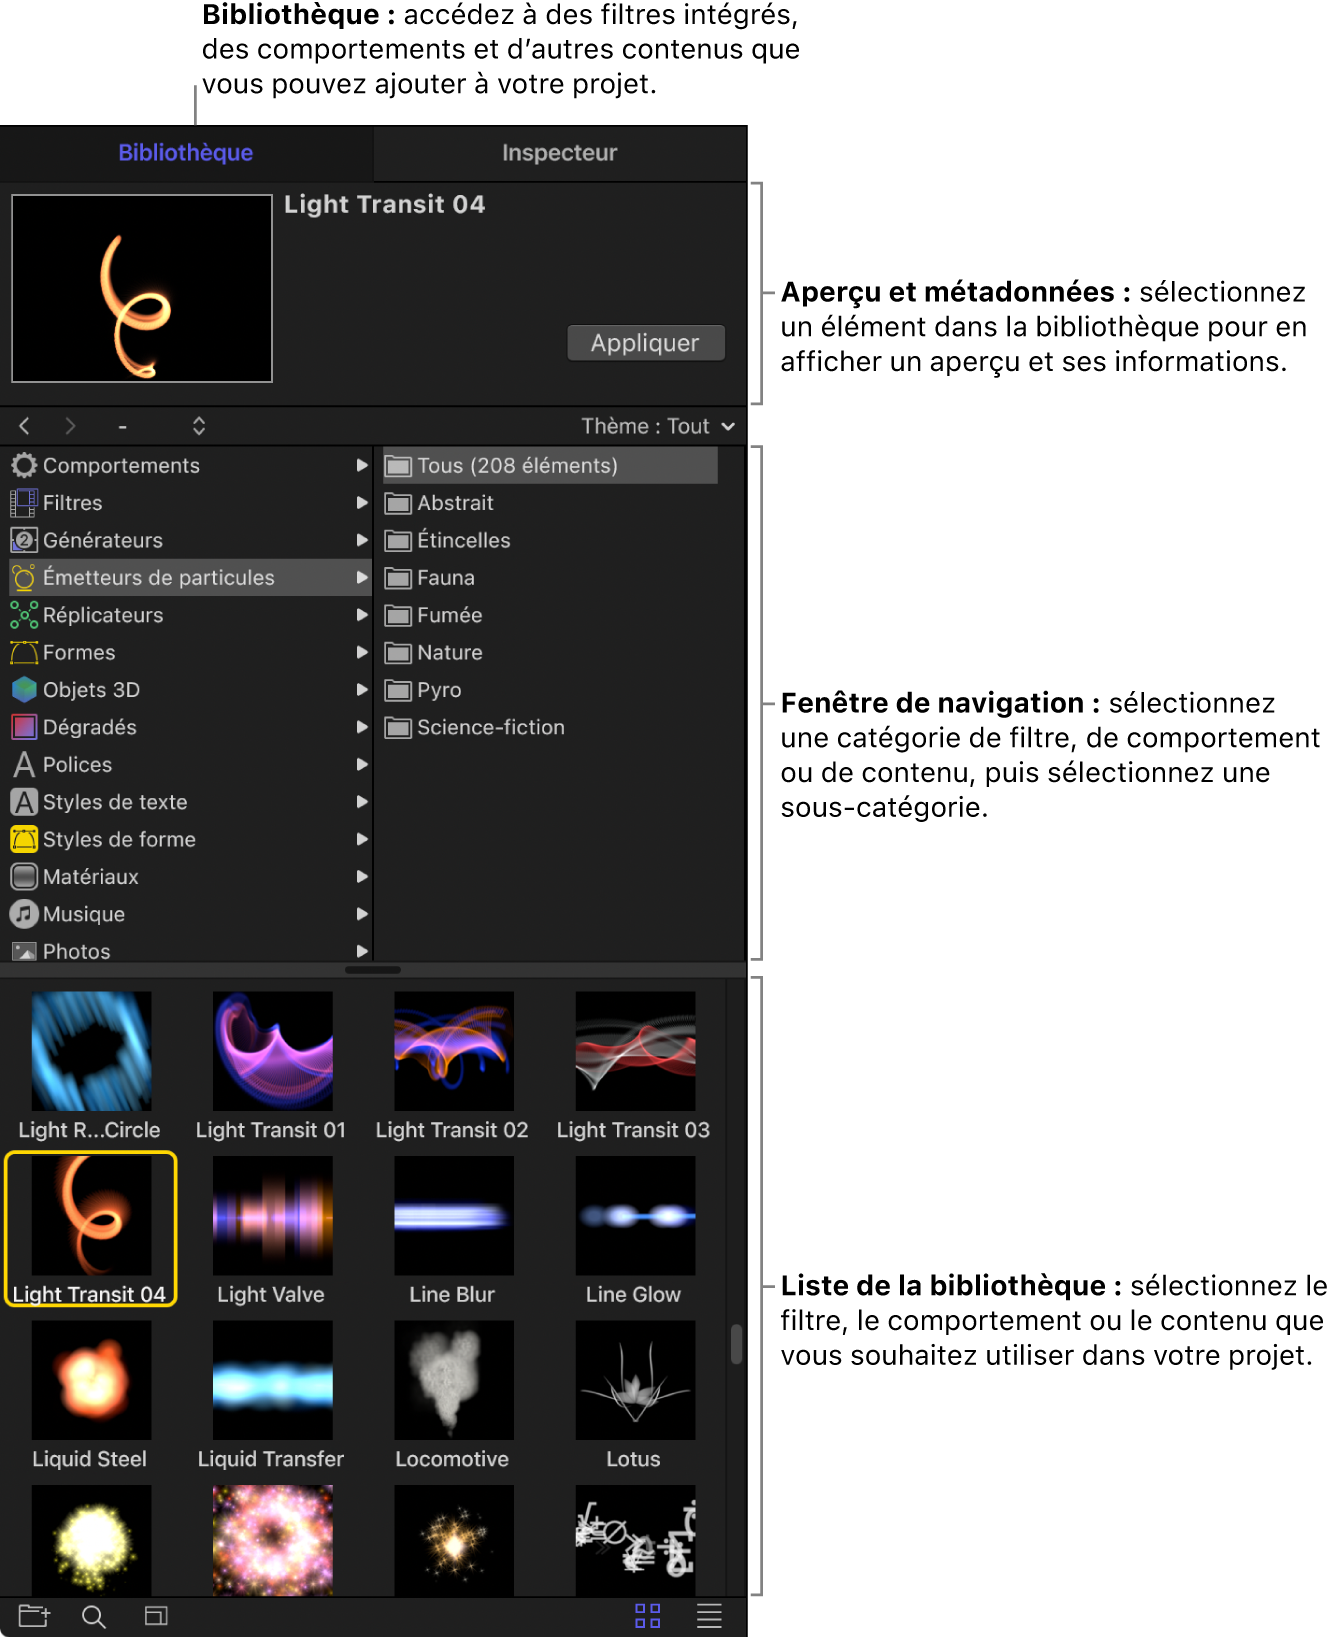This screenshot has height=1637, width=1338.
Task: Click the forward navigation arrow
Action: coord(70,426)
